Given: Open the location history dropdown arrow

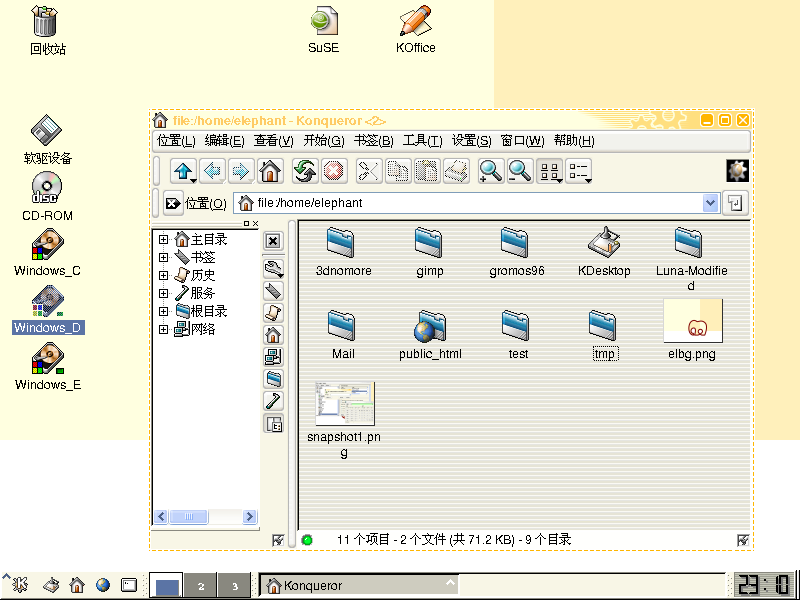Looking at the screenshot, I should 710,203.
